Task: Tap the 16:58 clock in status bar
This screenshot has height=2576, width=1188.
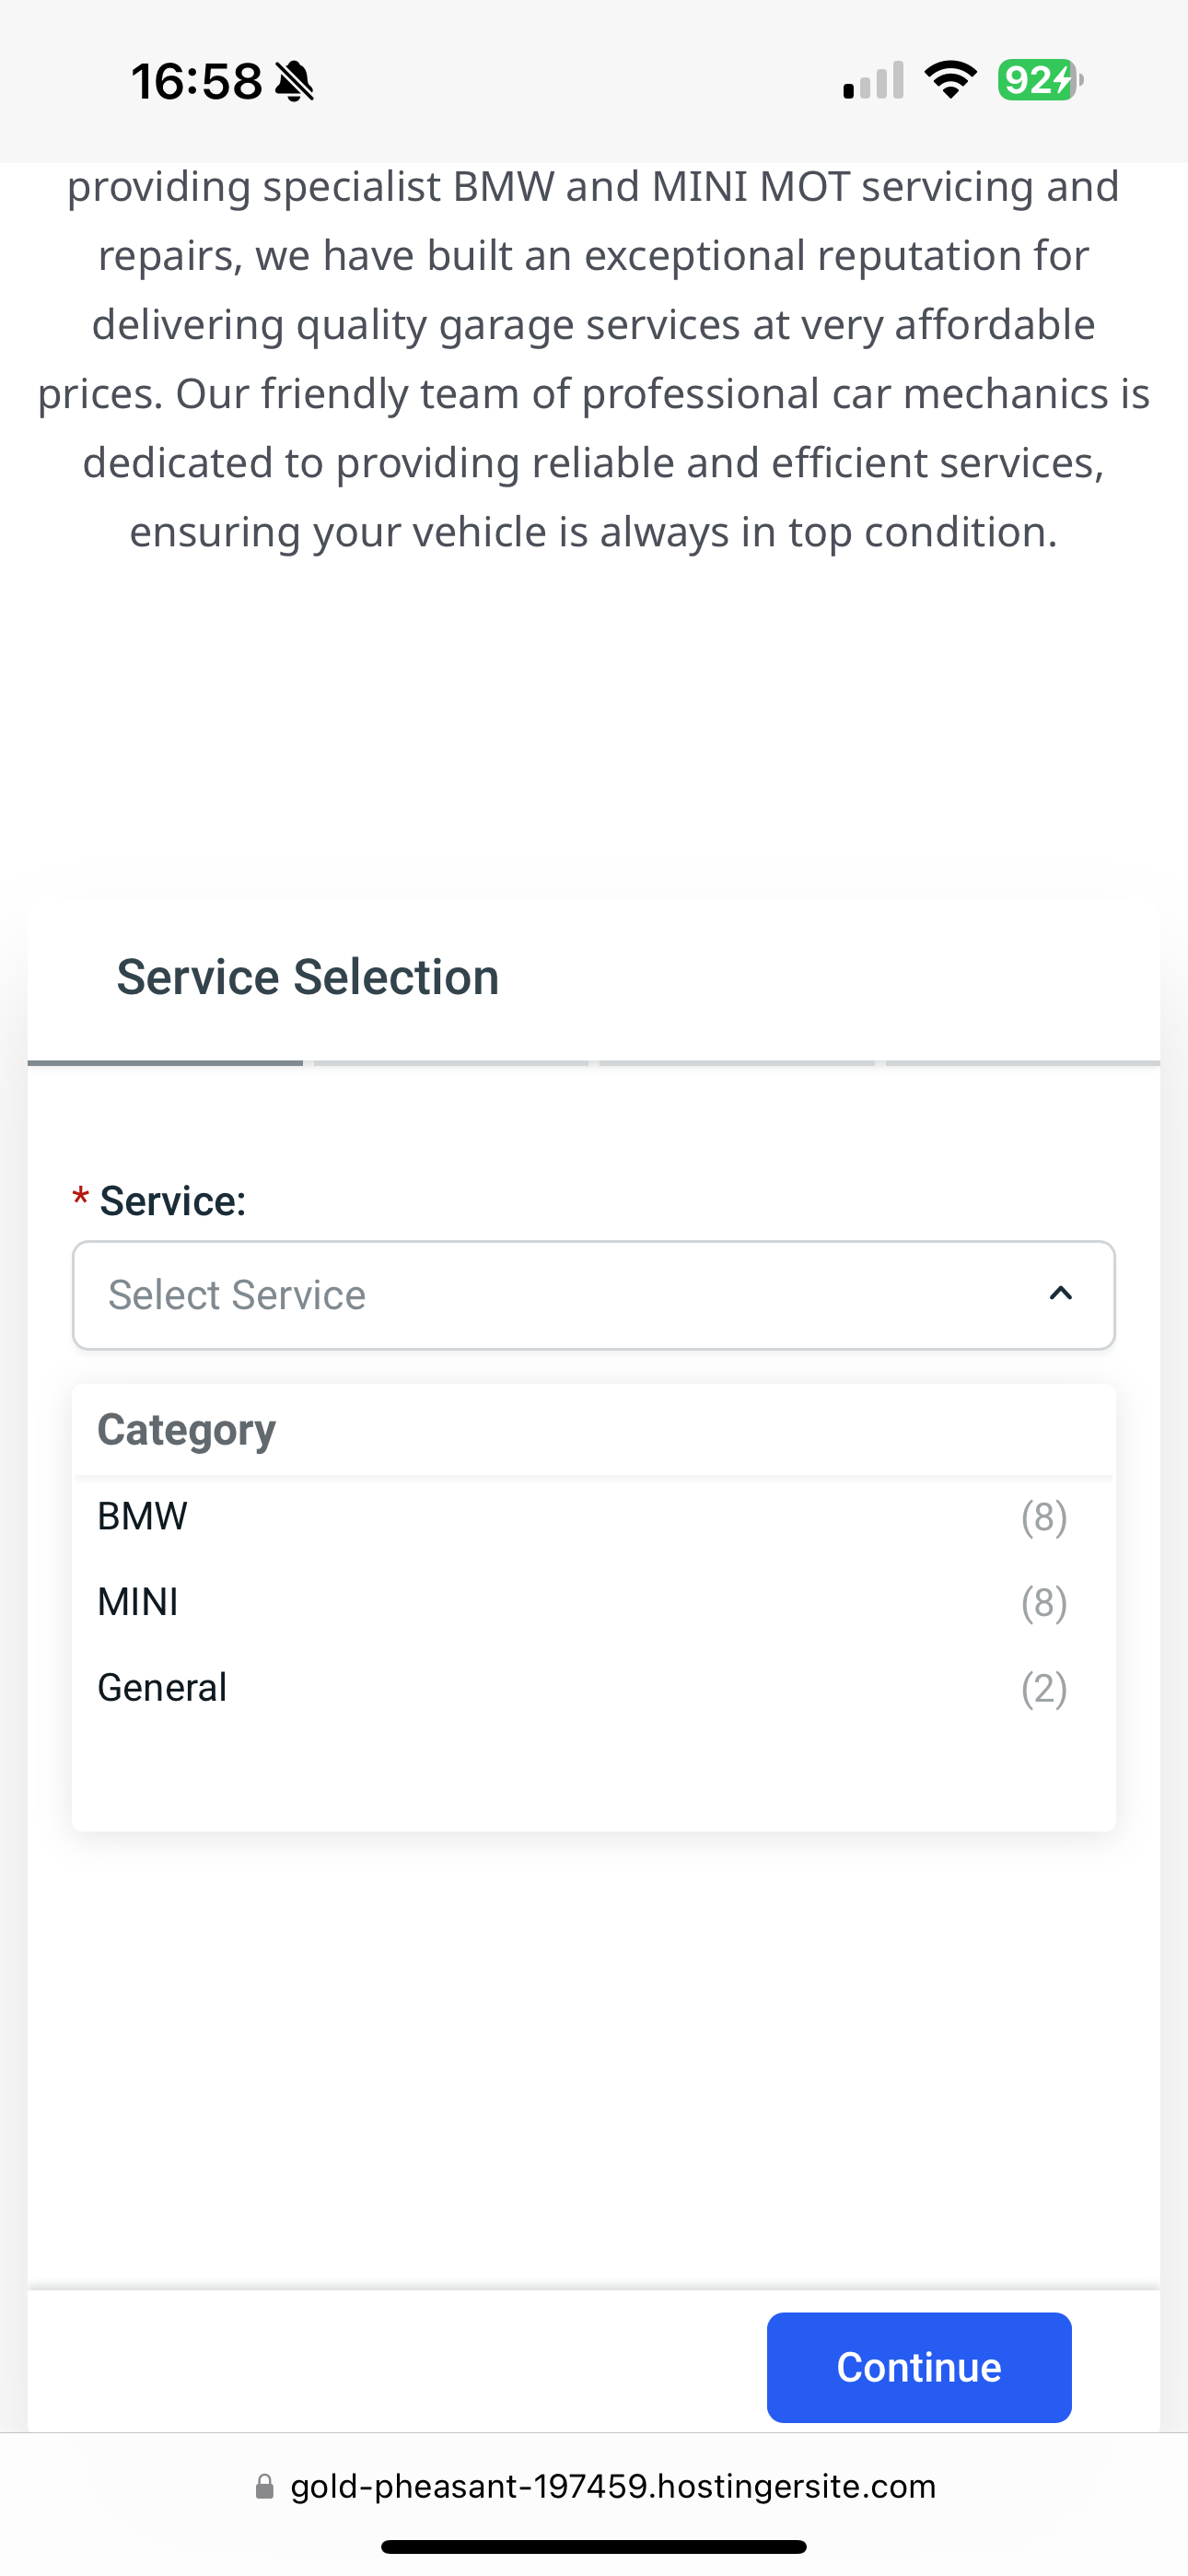Action: click(197, 81)
